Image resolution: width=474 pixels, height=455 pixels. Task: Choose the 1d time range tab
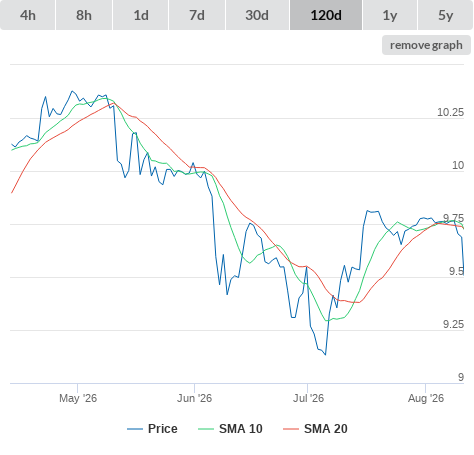click(141, 15)
